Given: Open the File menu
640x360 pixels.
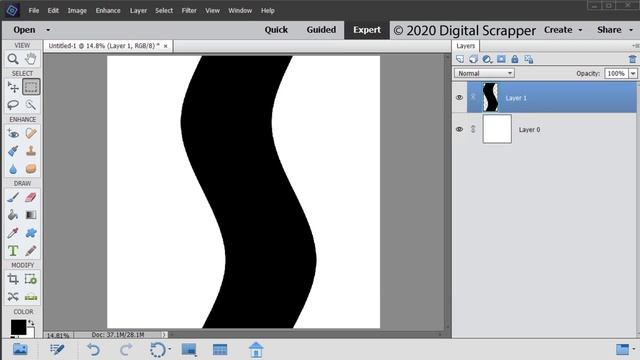Looking at the screenshot, I should click(34, 11).
